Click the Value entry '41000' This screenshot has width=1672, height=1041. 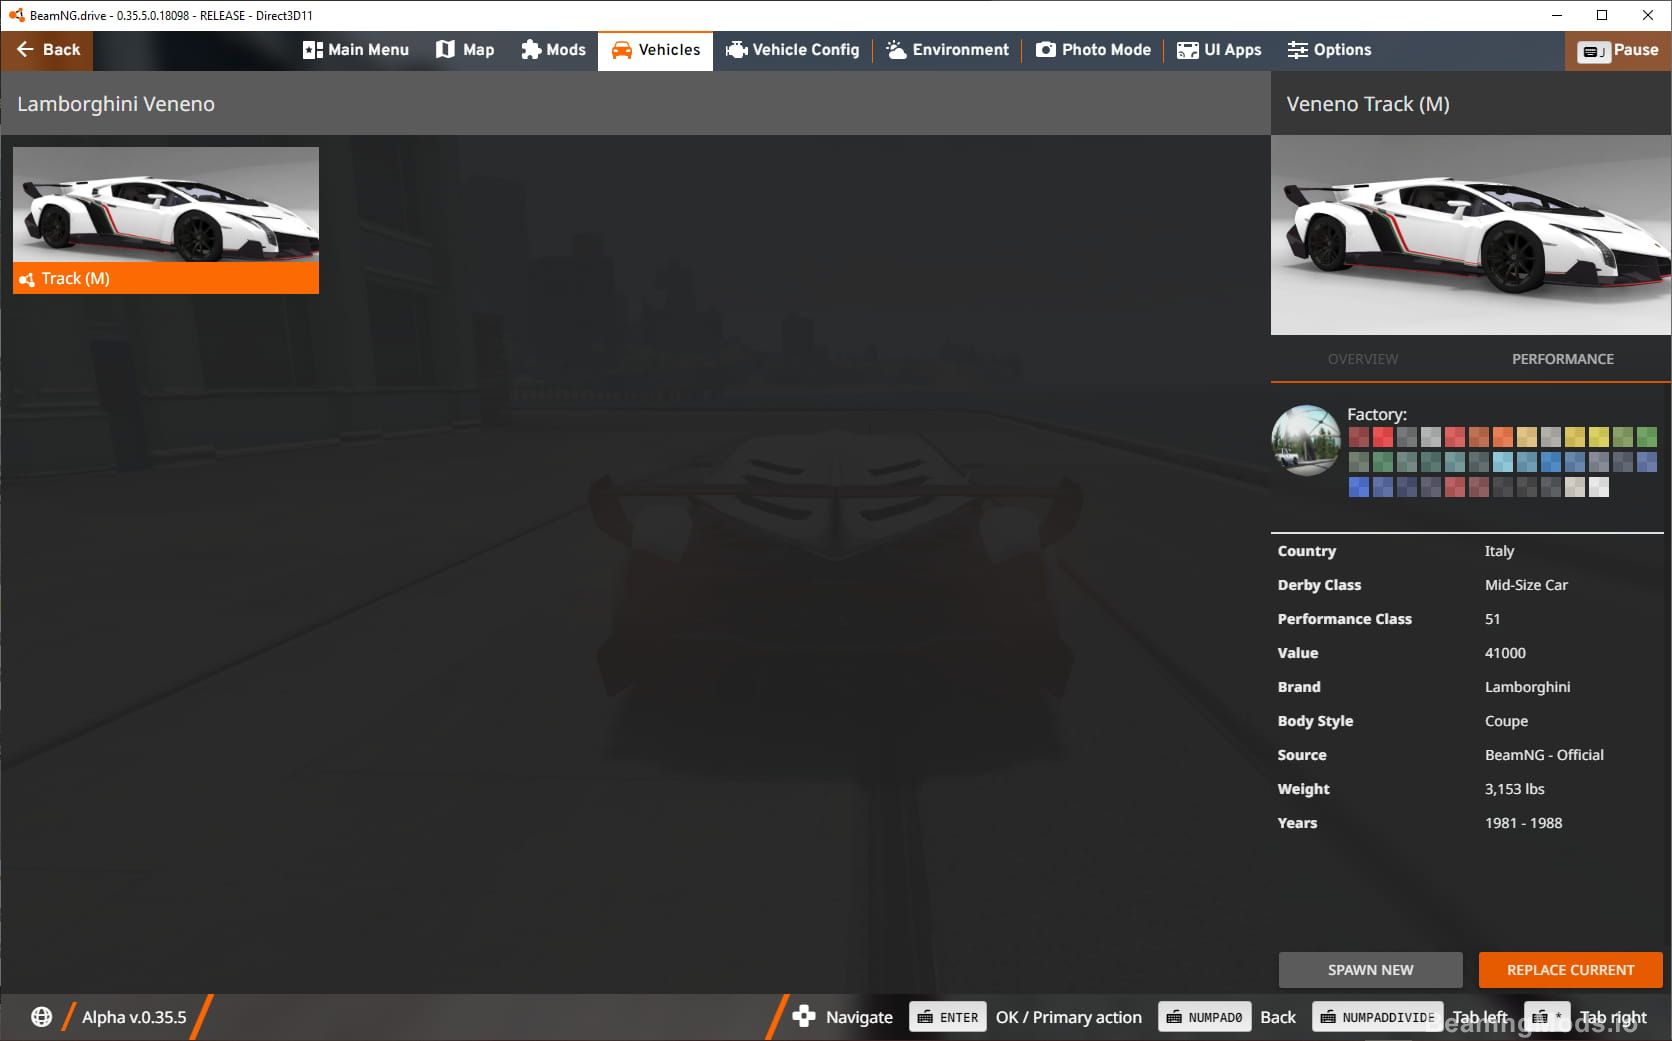click(x=1505, y=653)
